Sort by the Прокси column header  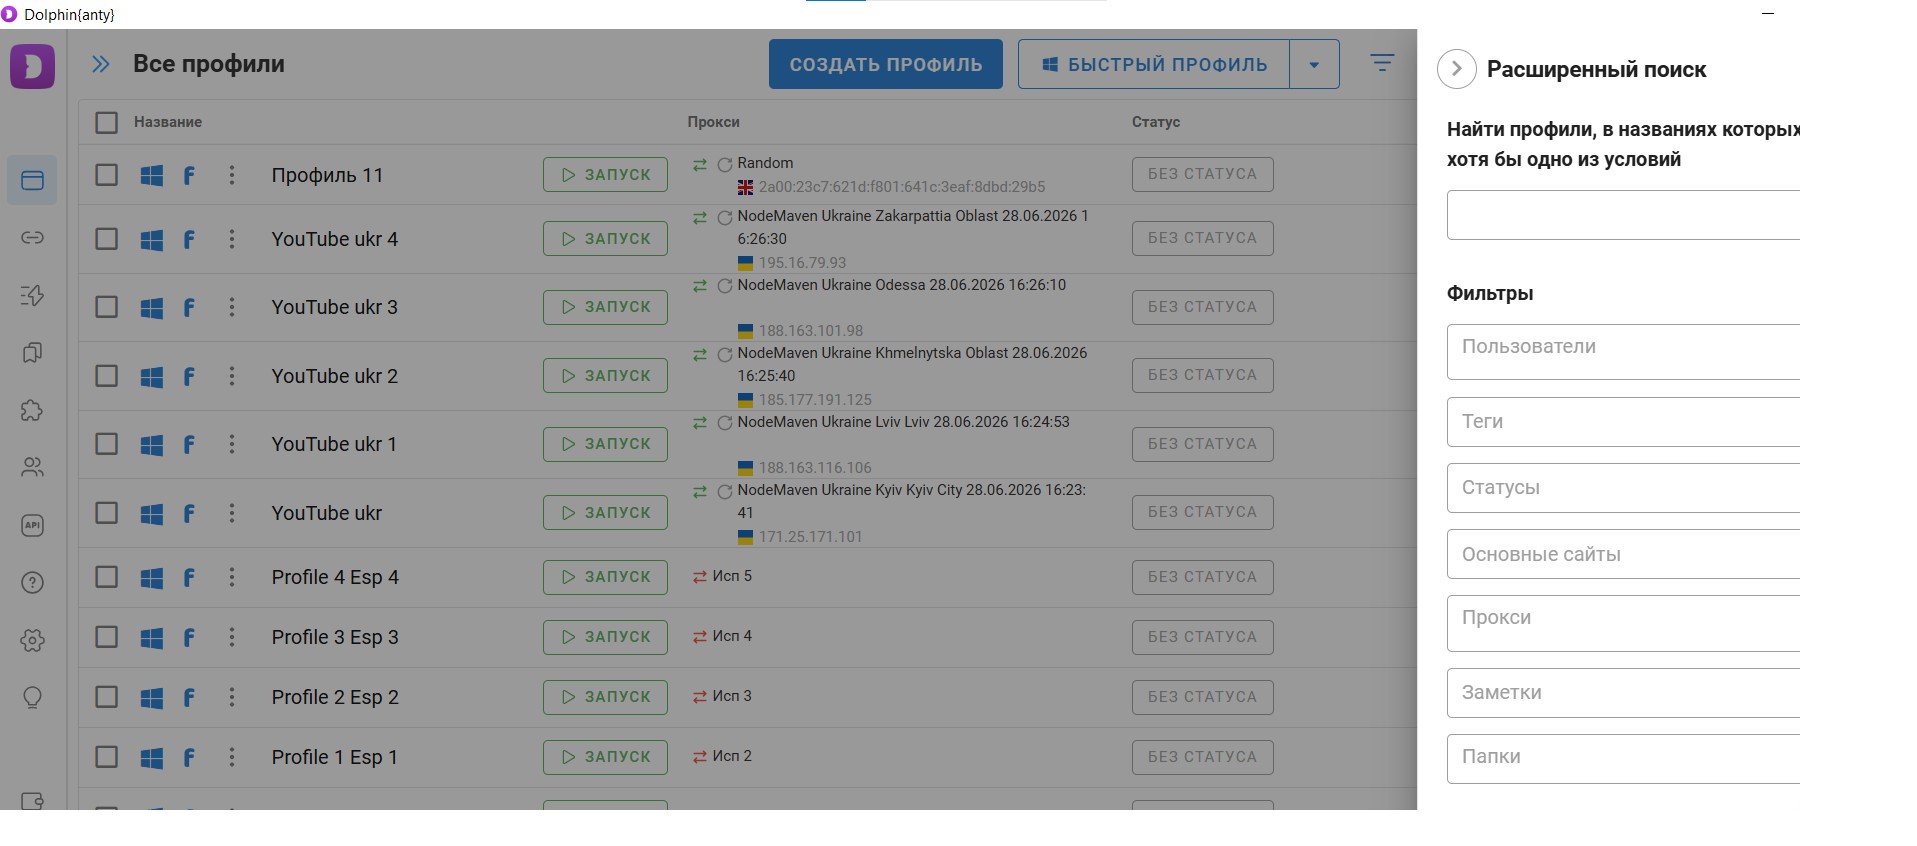pos(713,122)
